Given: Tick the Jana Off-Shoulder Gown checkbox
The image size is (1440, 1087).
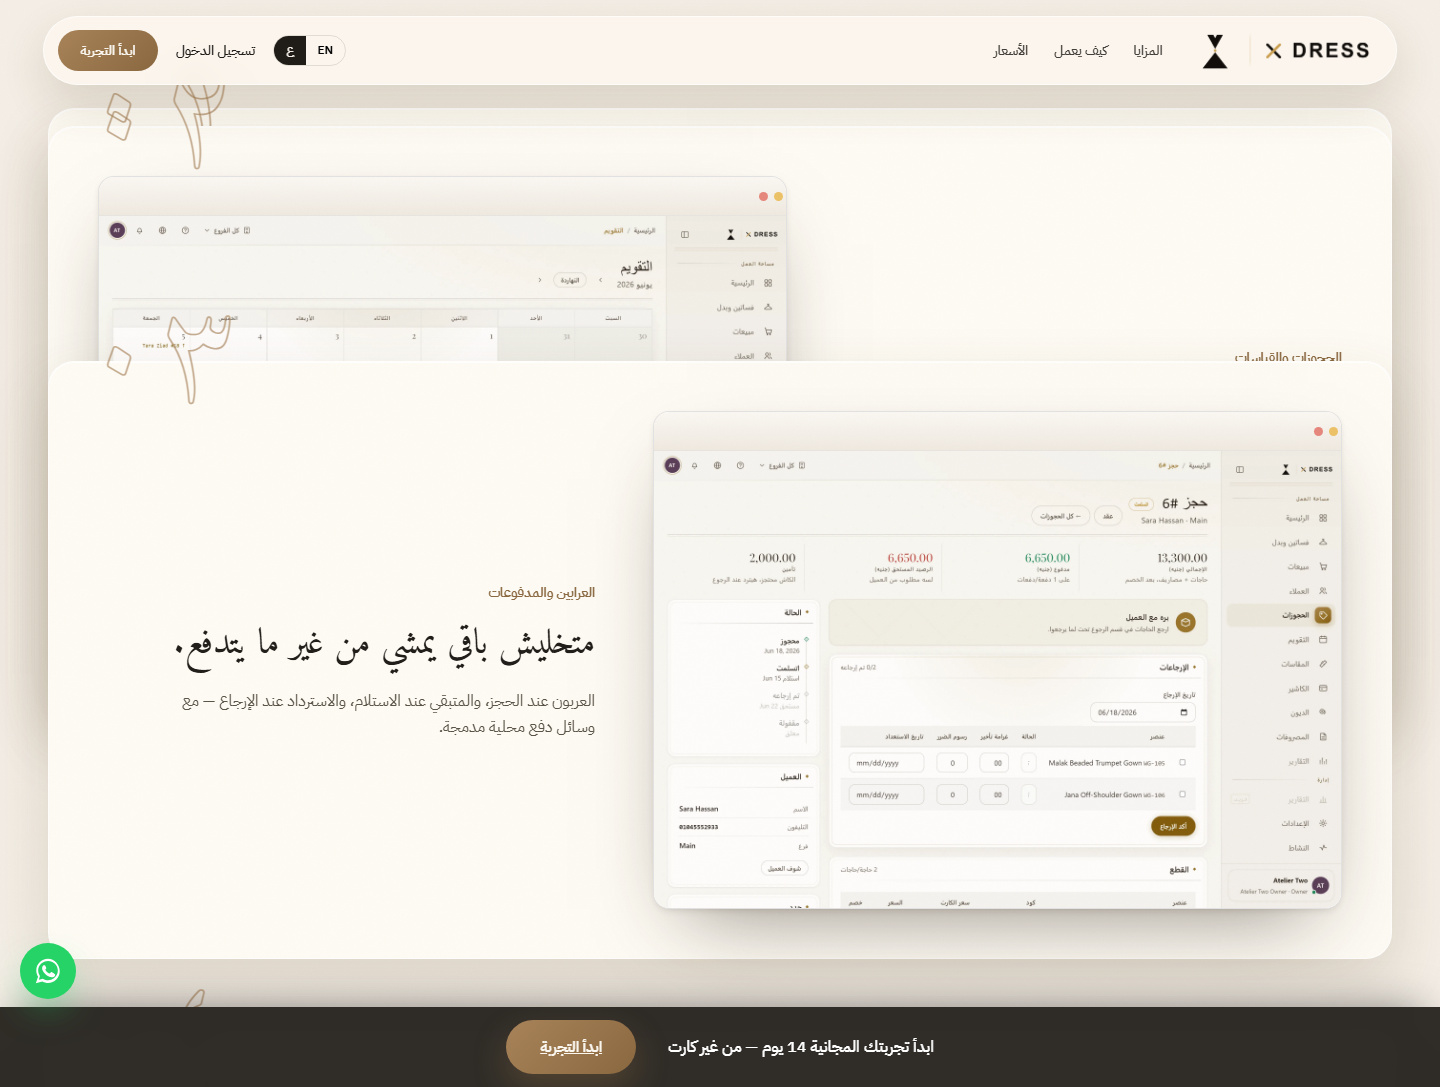Looking at the screenshot, I should [1182, 794].
